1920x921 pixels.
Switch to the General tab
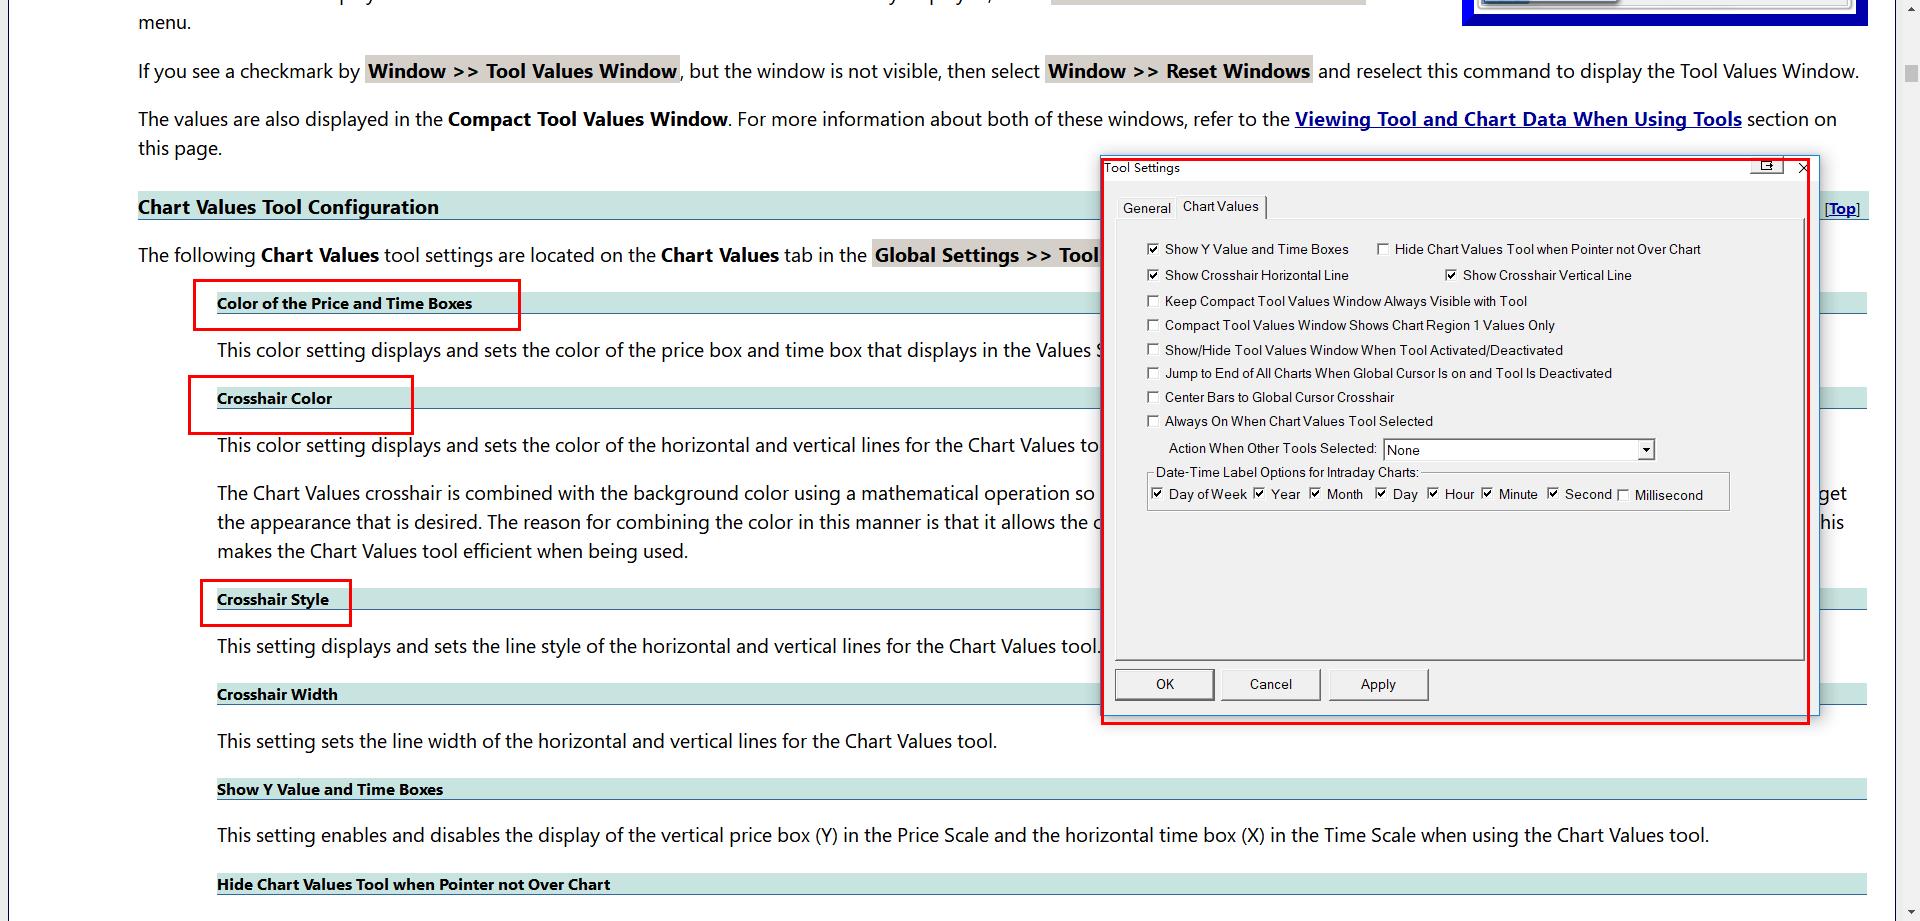(x=1146, y=208)
